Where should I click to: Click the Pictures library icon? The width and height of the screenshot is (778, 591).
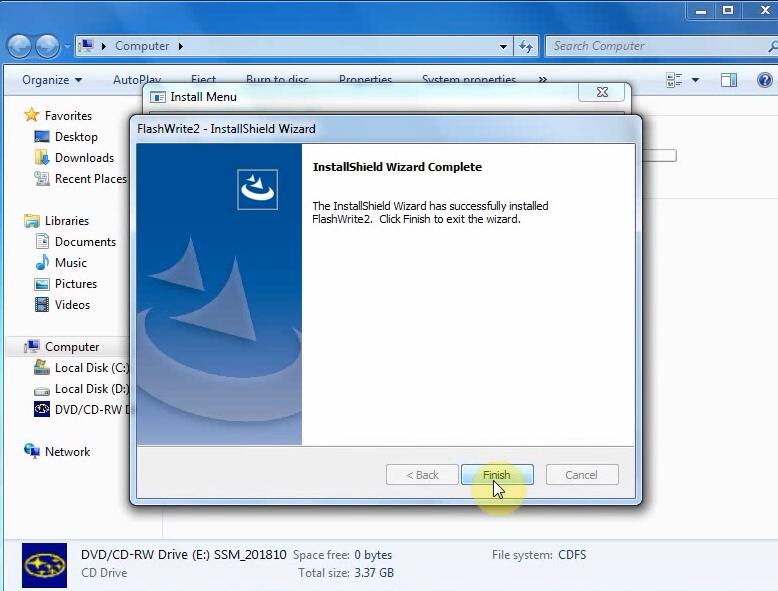tap(42, 284)
